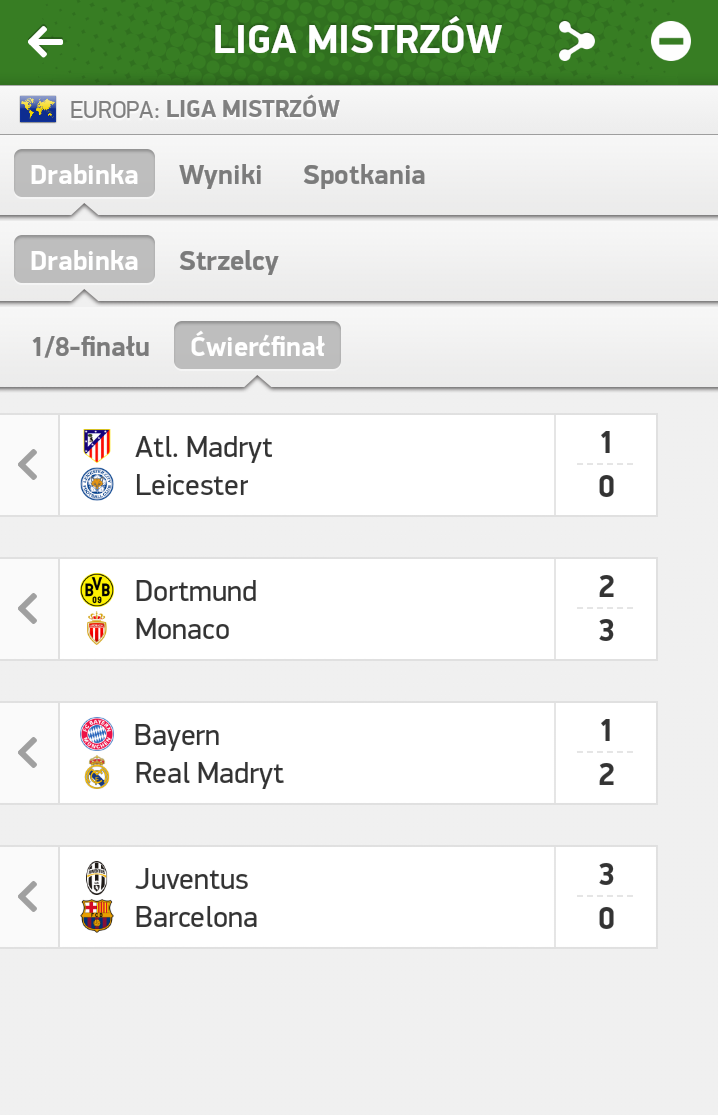Switch to the Wyniki tab
This screenshot has height=1115, width=718.
coord(220,175)
